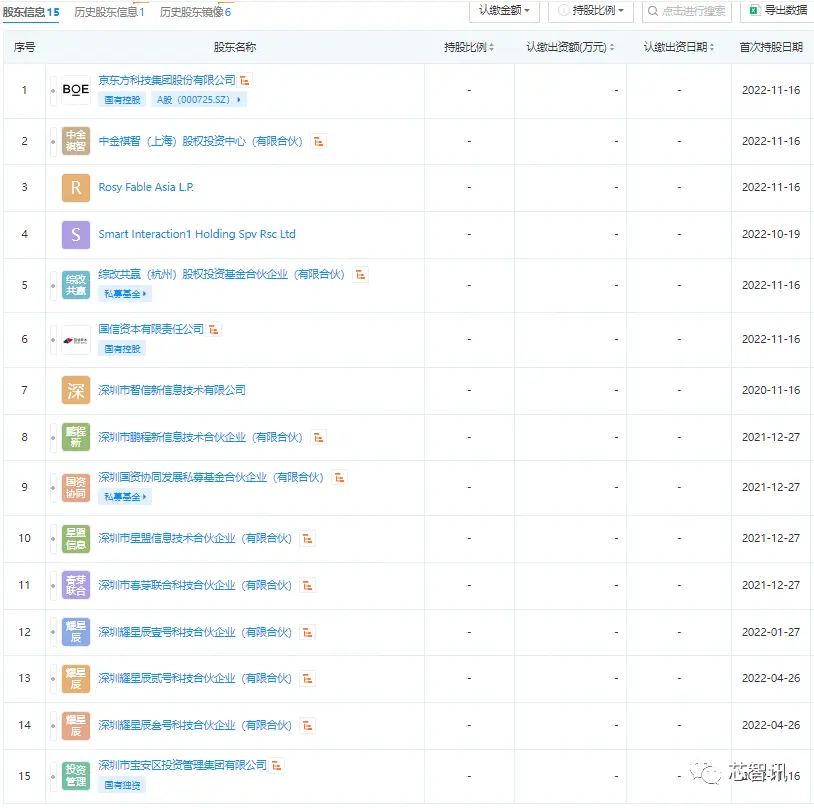The width and height of the screenshot is (814, 808).
Task: Click the 综改共赢 logo tile
Action: pos(76,285)
